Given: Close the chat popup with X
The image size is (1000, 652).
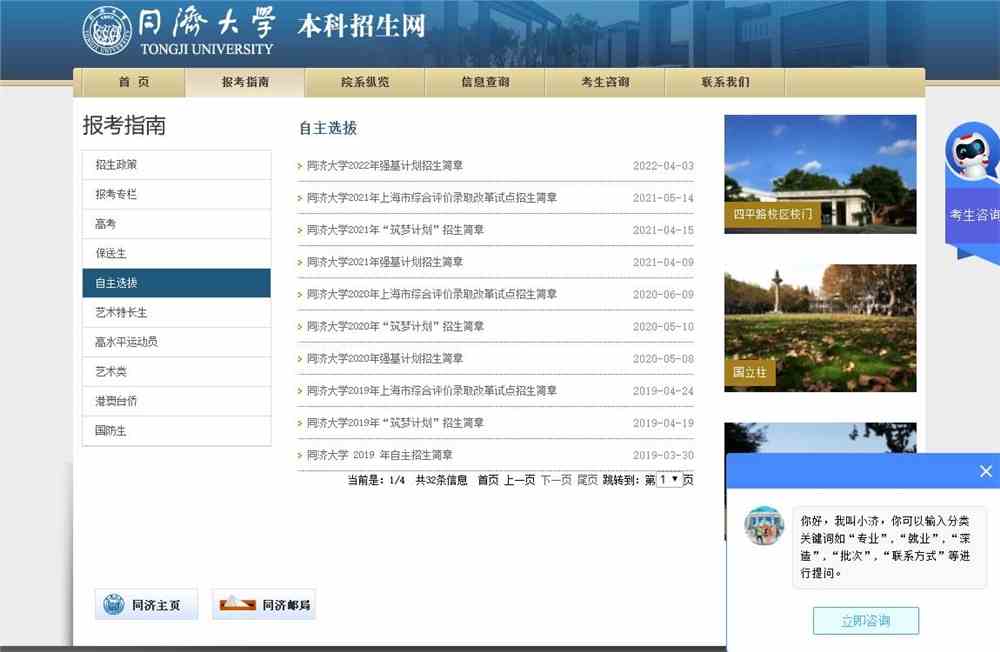Looking at the screenshot, I should 986,471.
